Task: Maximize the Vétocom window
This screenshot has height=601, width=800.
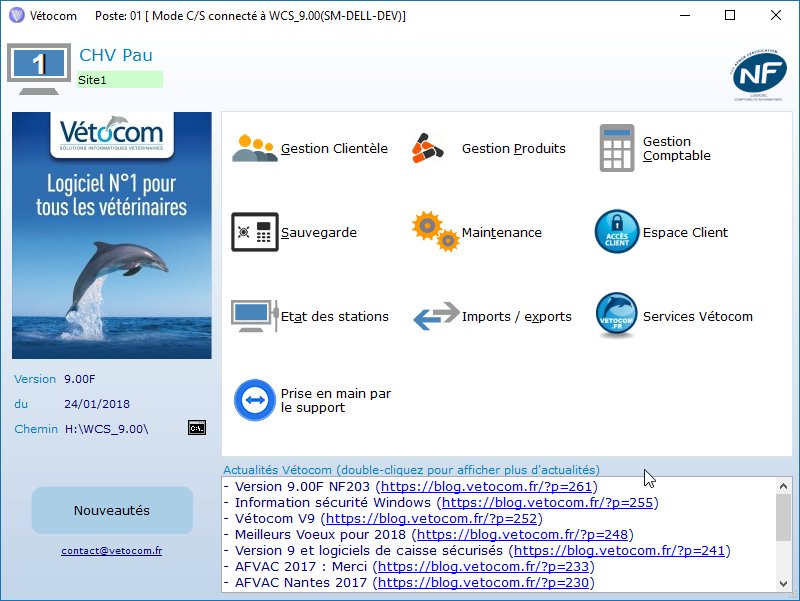Action: click(x=730, y=15)
